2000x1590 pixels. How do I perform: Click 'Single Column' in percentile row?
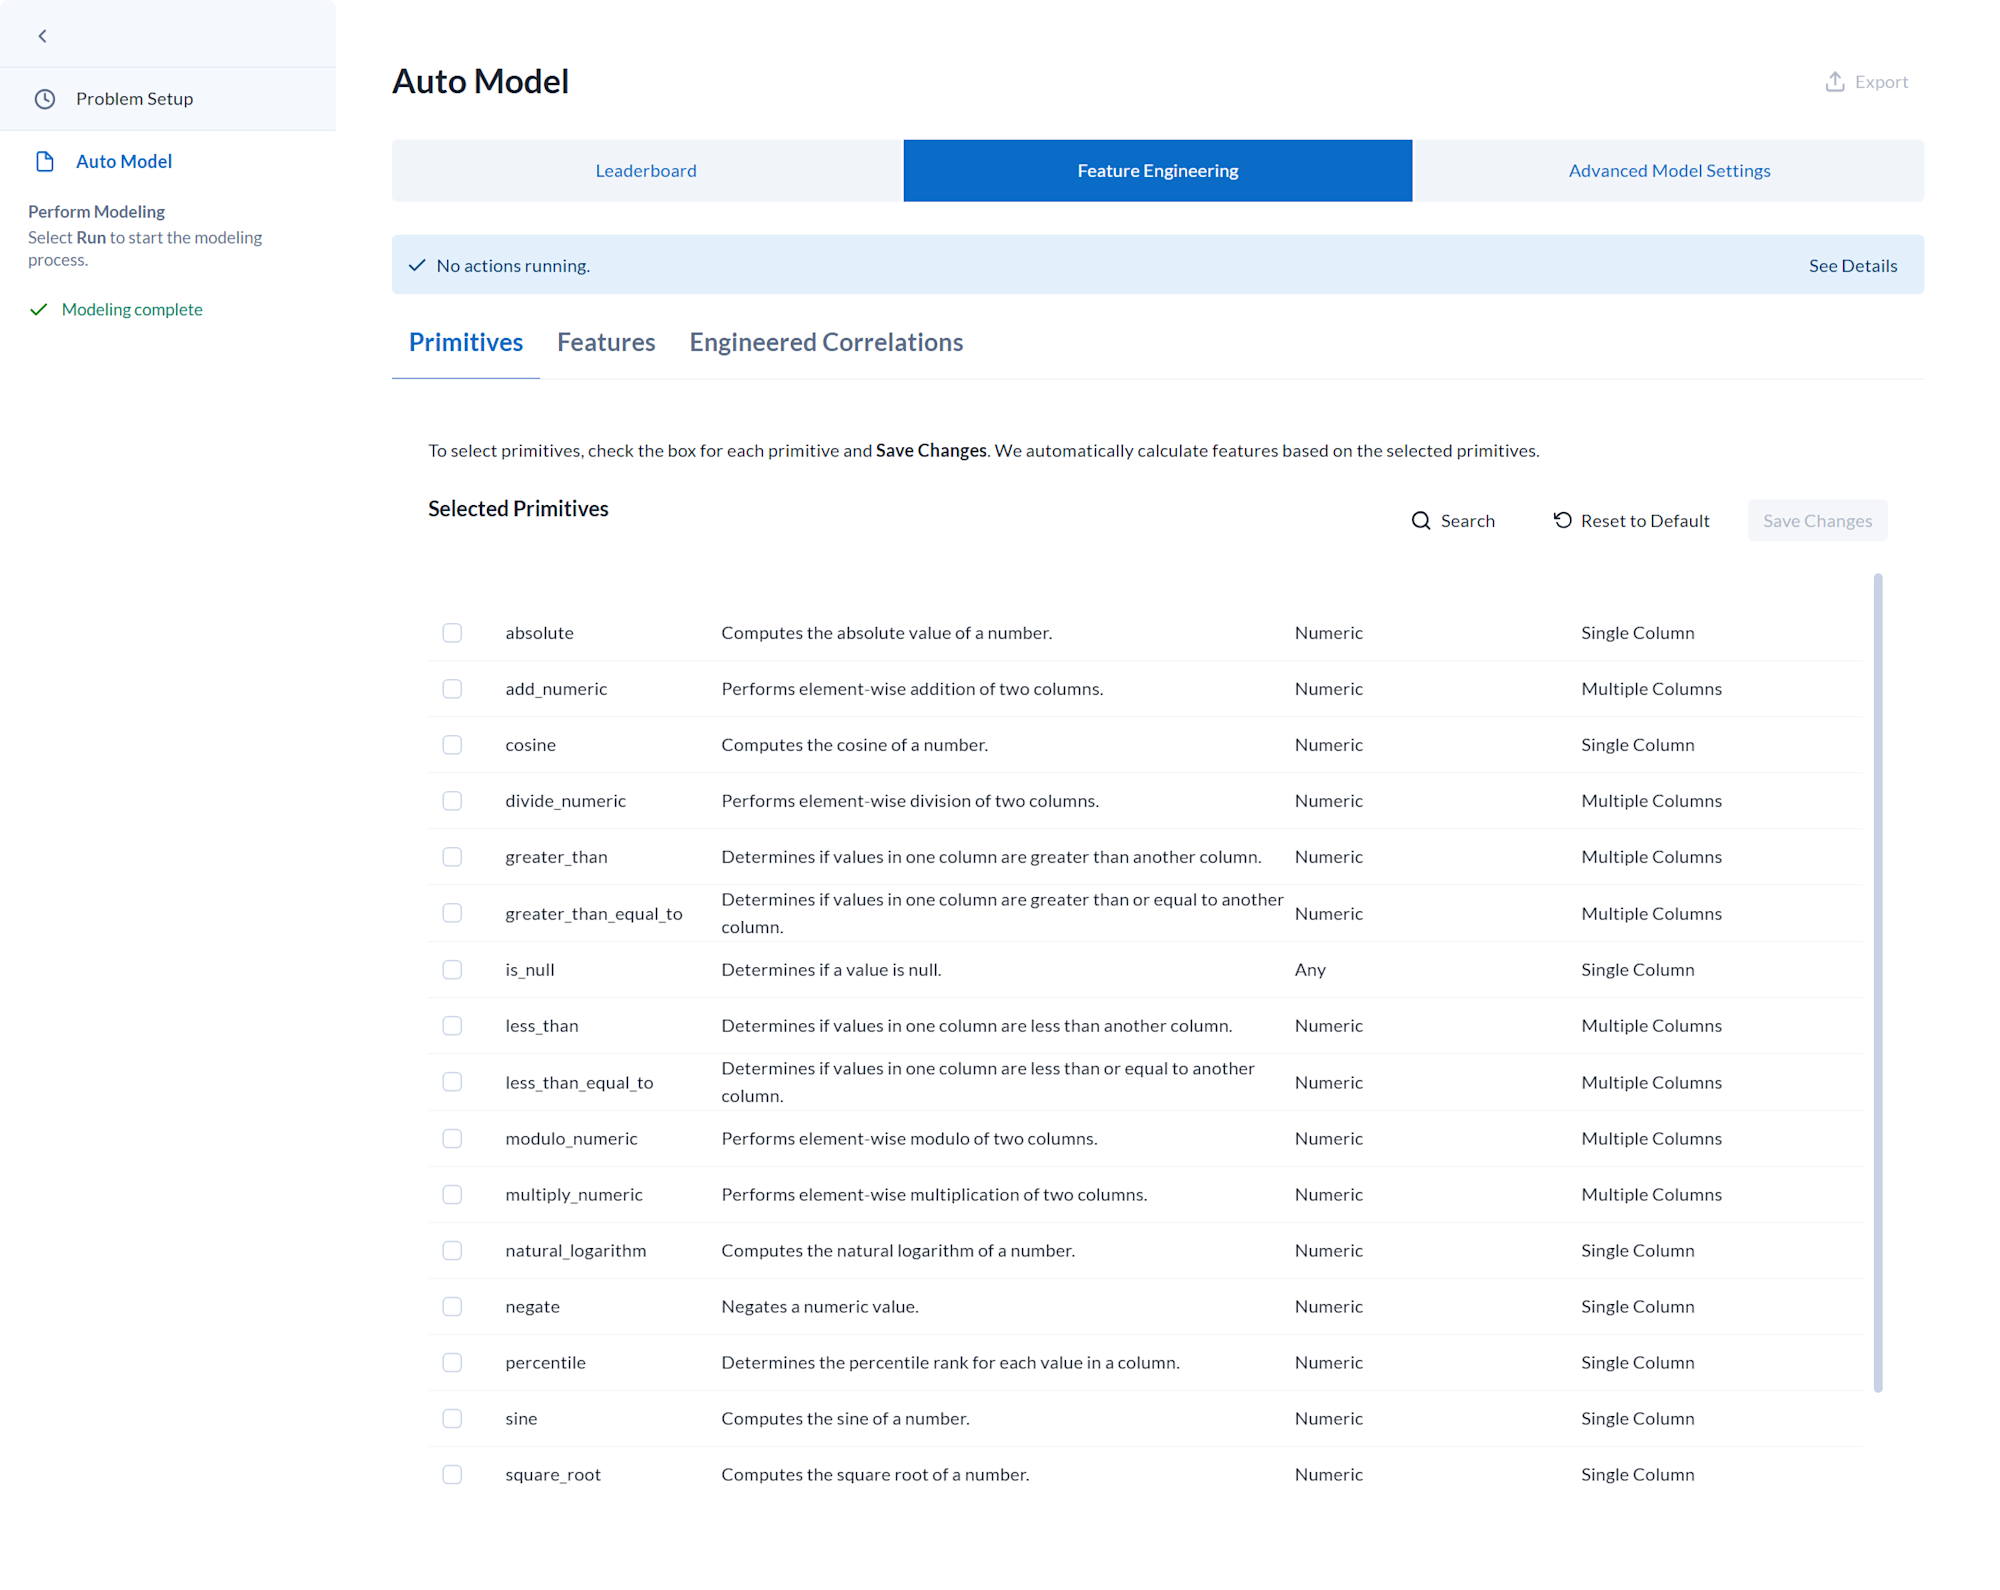[x=1637, y=1363]
